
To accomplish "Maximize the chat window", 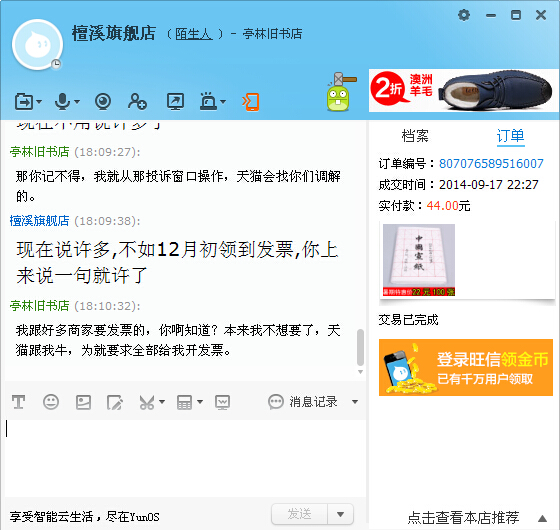I will click(x=516, y=15).
